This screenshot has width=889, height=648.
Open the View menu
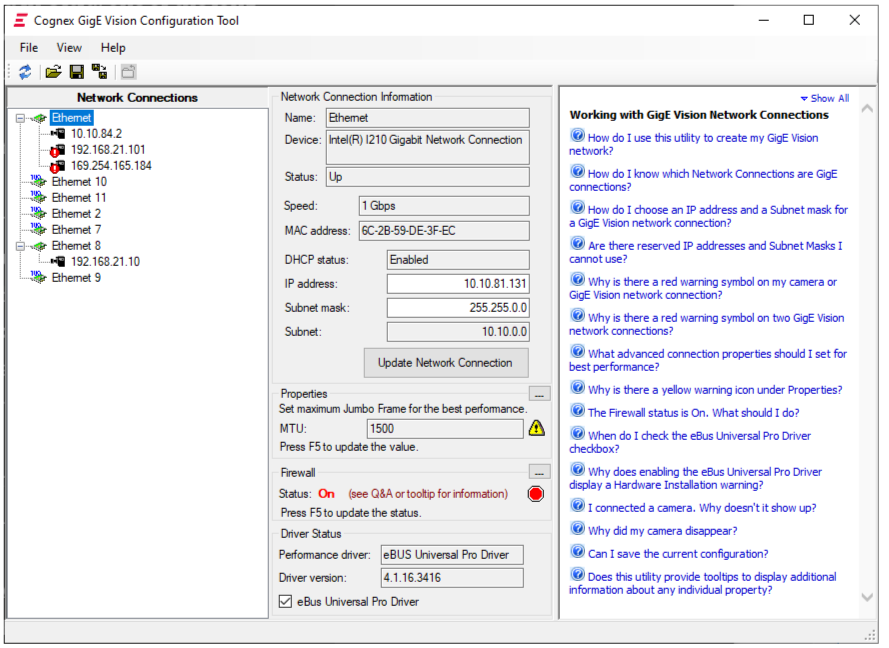(68, 47)
